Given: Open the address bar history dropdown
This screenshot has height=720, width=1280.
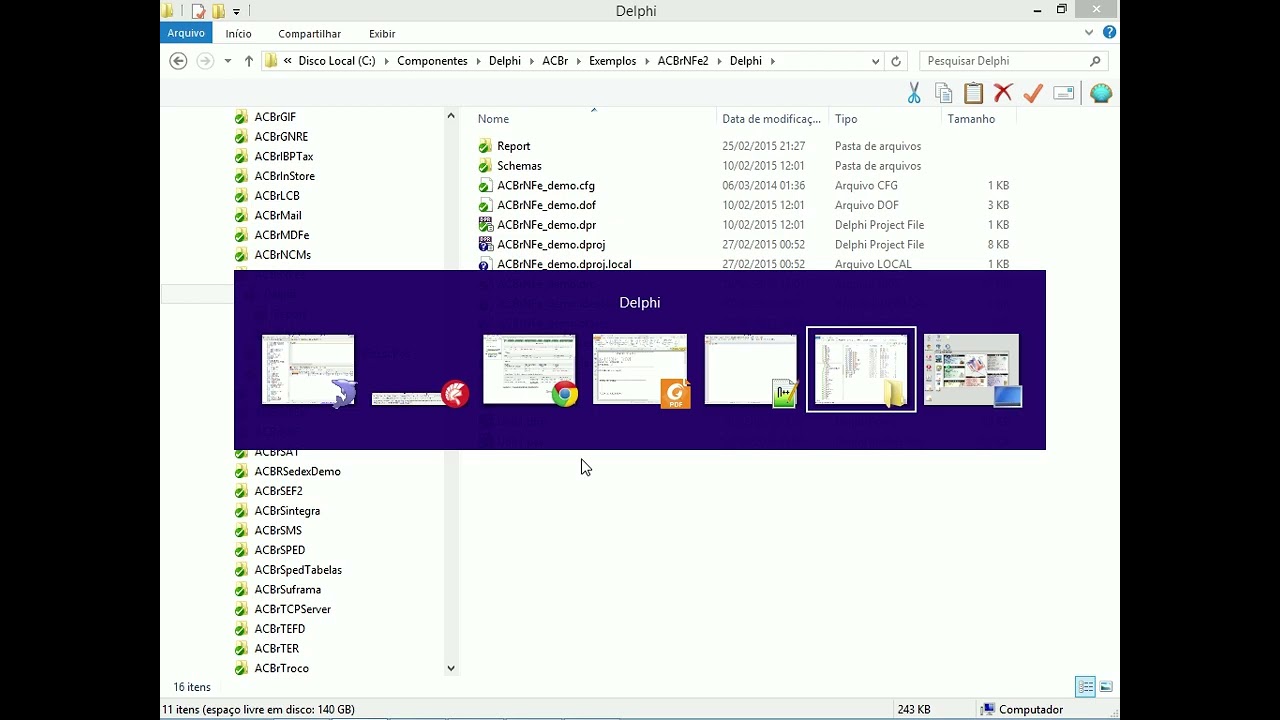Looking at the screenshot, I should pos(876,61).
